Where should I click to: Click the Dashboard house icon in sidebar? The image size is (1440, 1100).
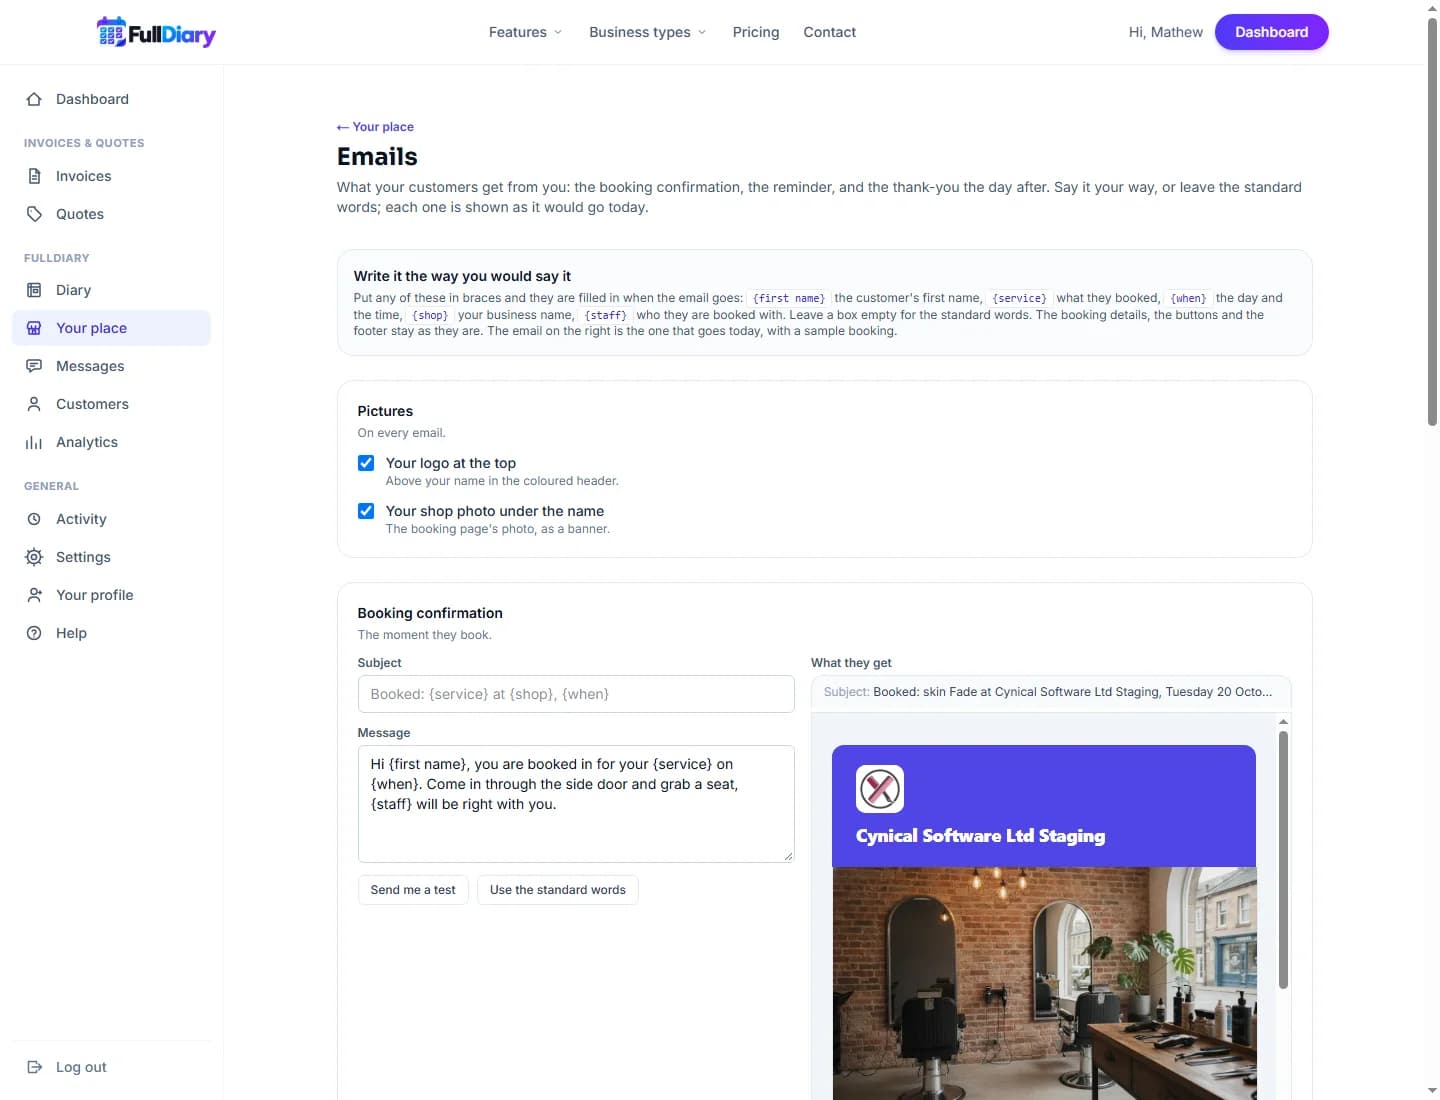point(34,99)
